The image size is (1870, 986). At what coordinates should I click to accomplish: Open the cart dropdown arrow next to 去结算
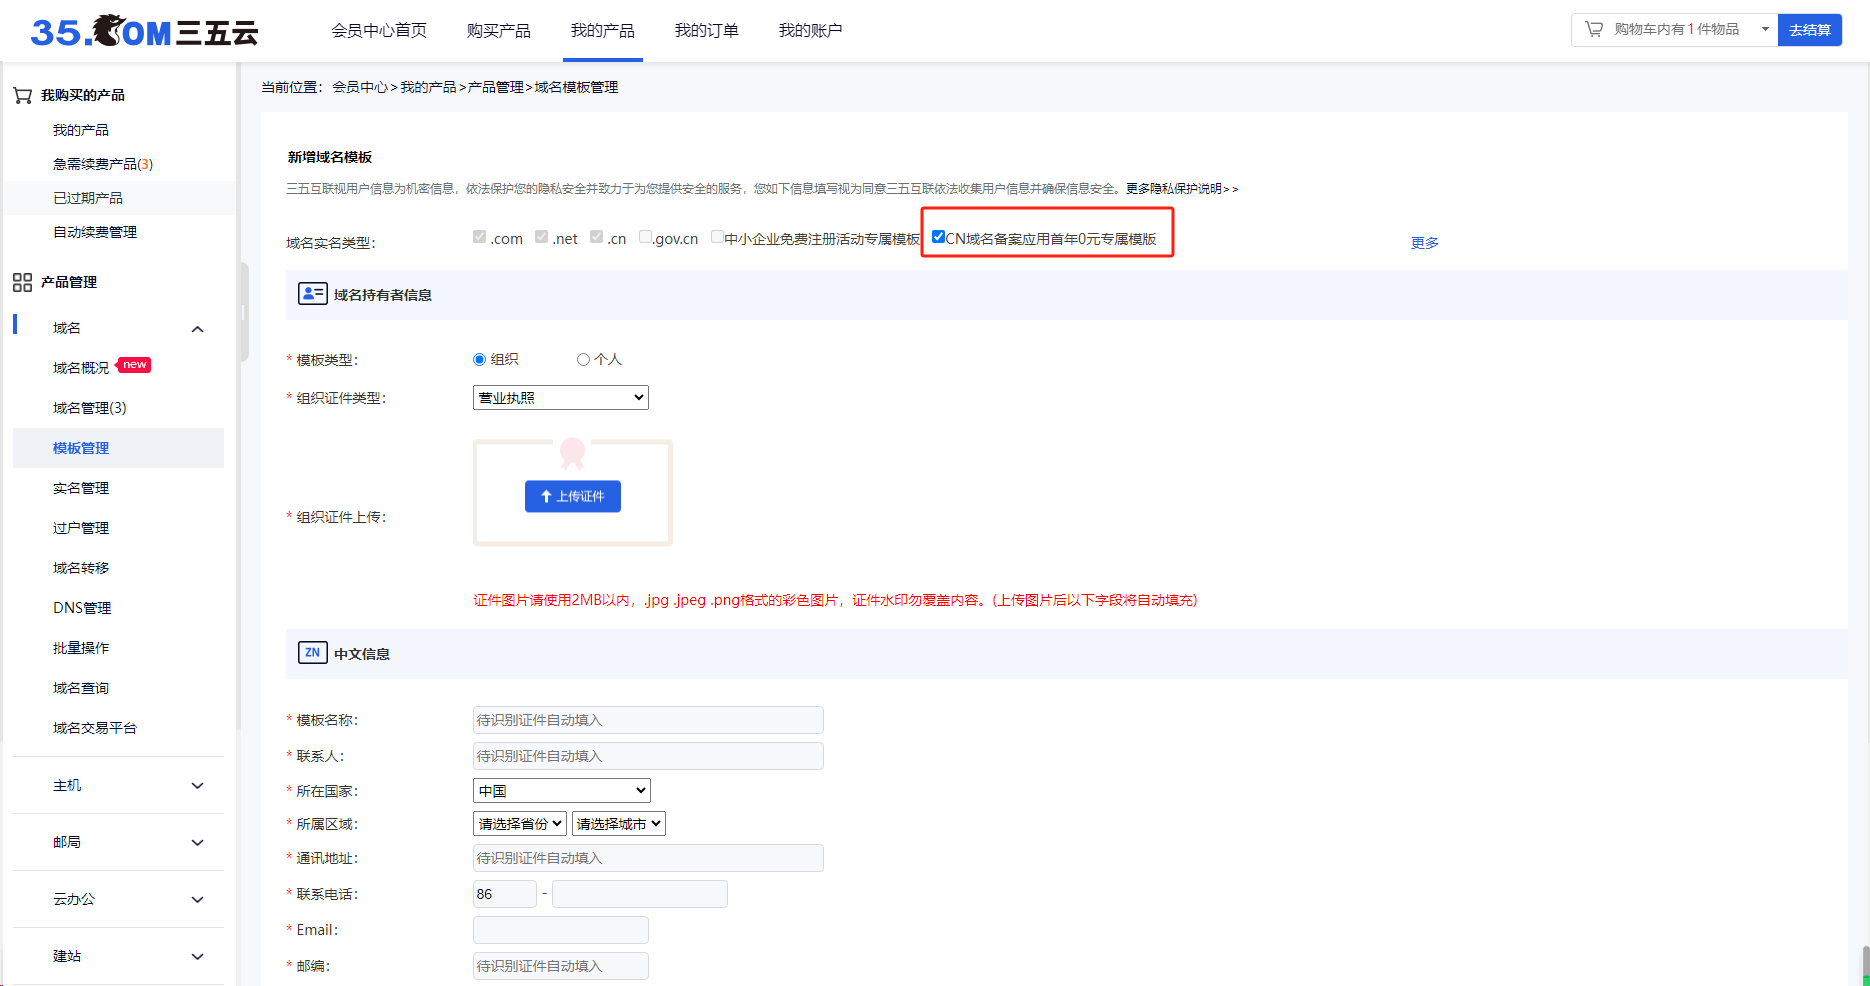tap(1765, 30)
